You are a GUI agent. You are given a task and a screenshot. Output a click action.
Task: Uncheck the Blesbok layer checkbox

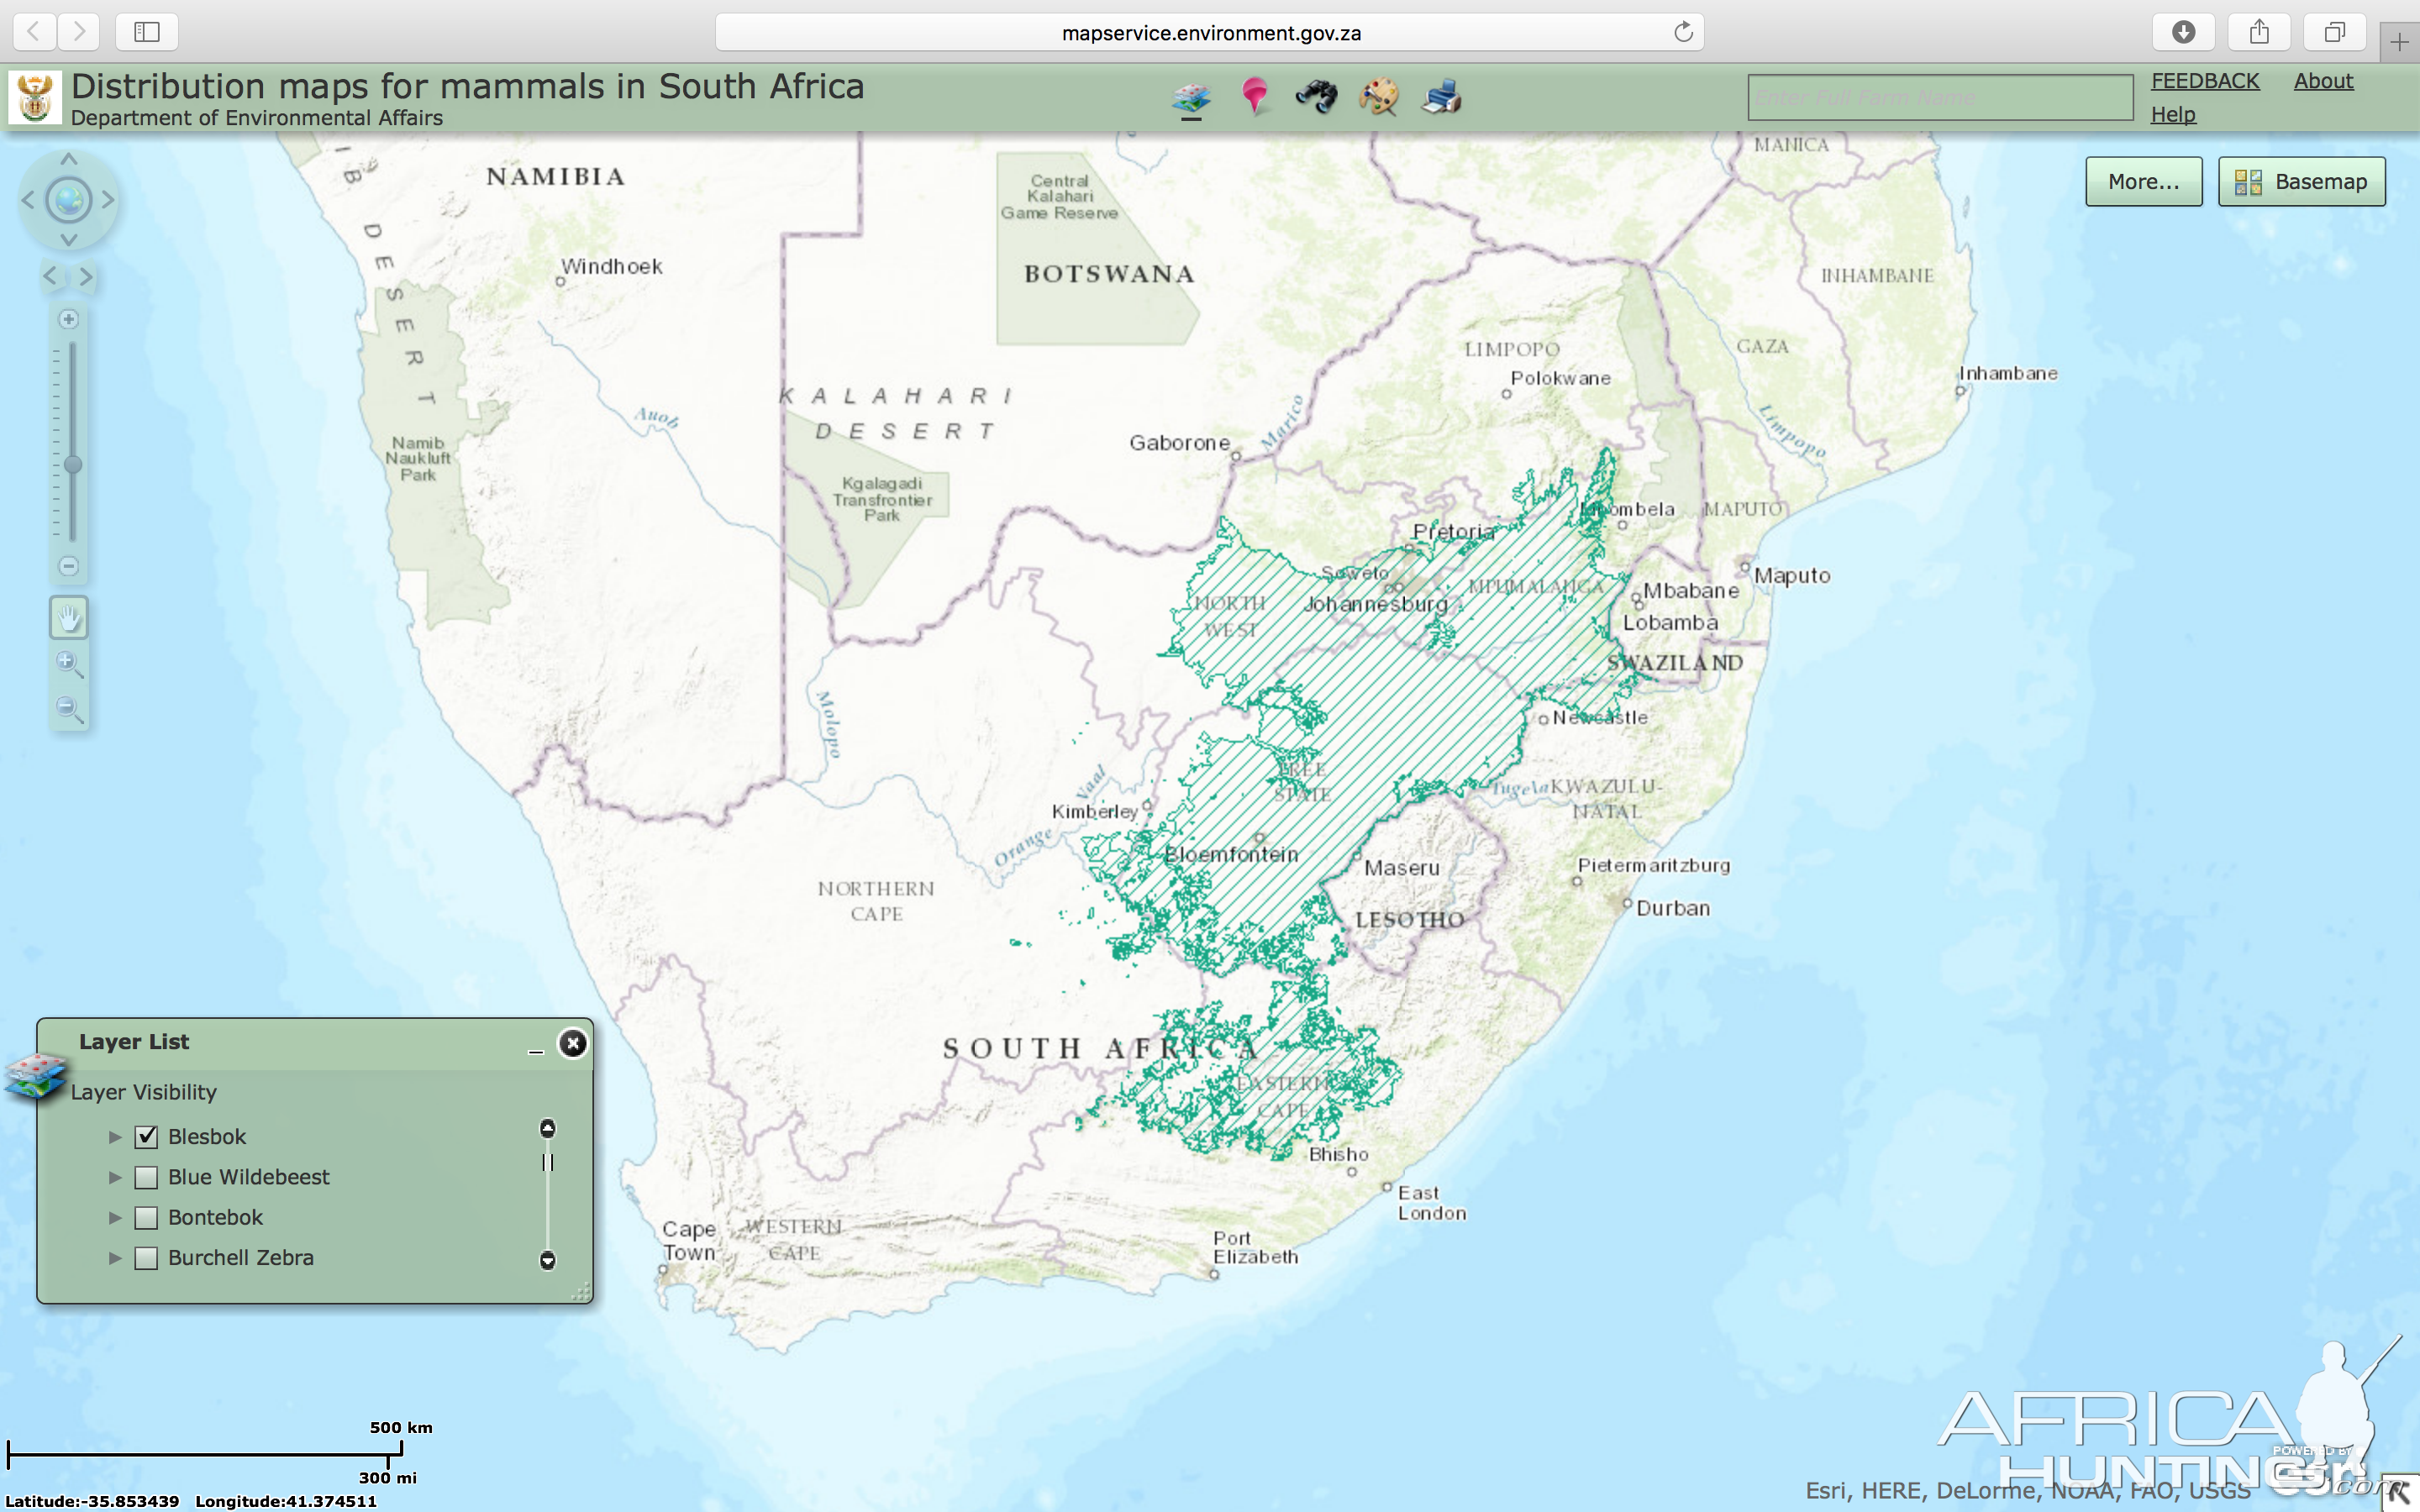pyautogui.click(x=146, y=1137)
